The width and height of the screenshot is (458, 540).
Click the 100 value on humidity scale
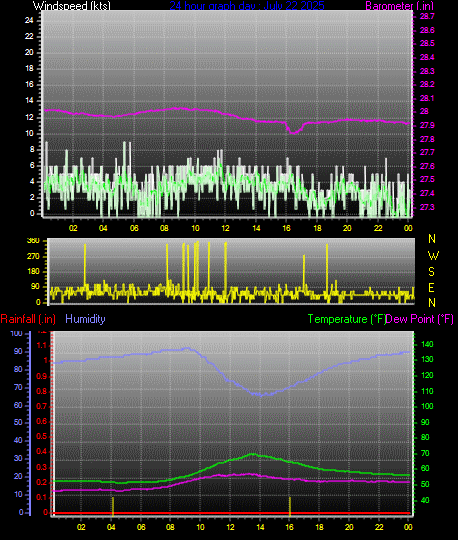point(16,333)
